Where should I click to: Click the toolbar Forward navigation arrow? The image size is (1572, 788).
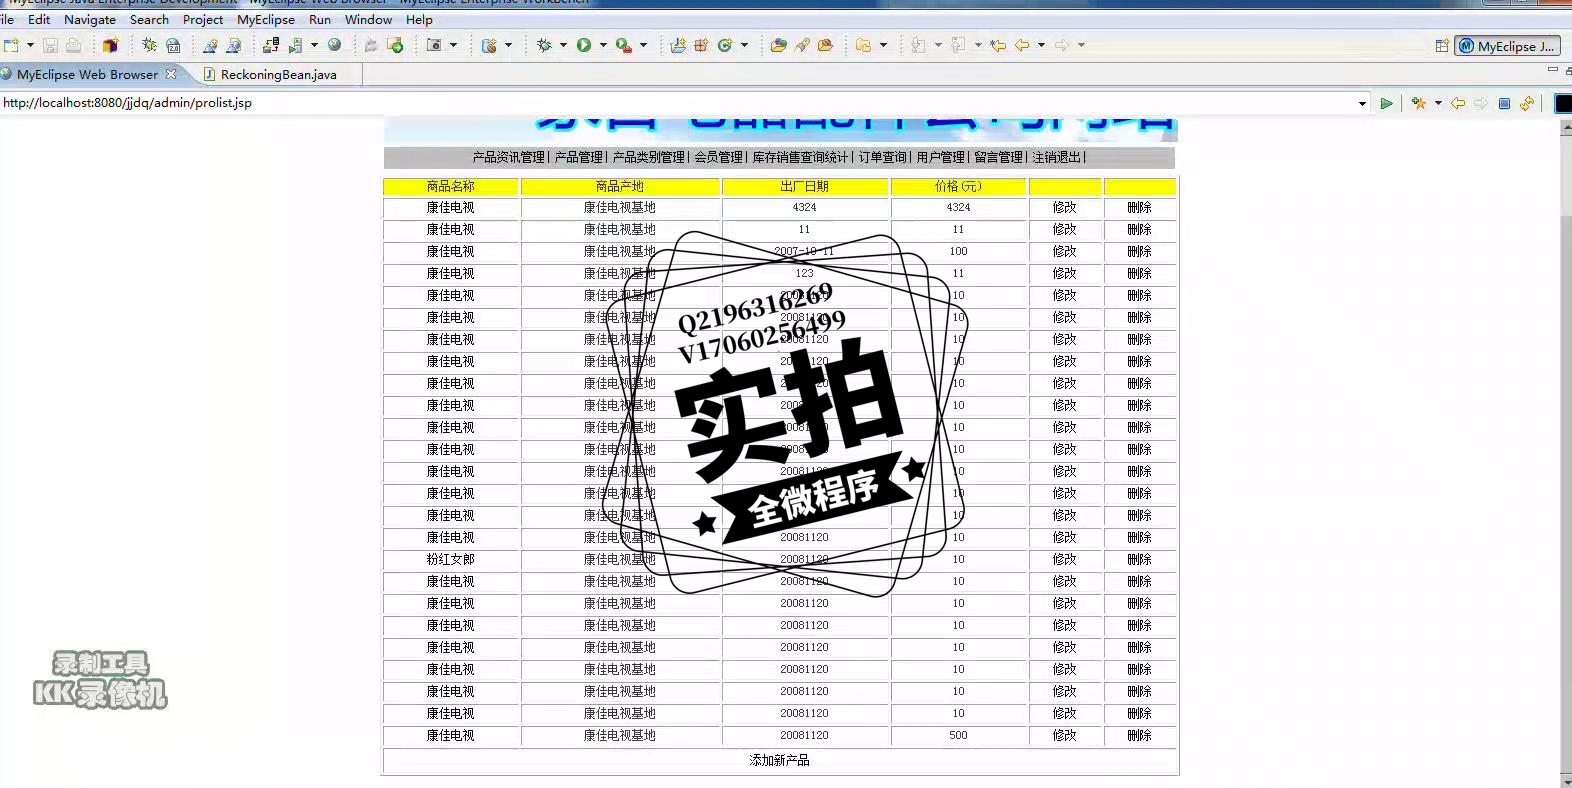1062,45
